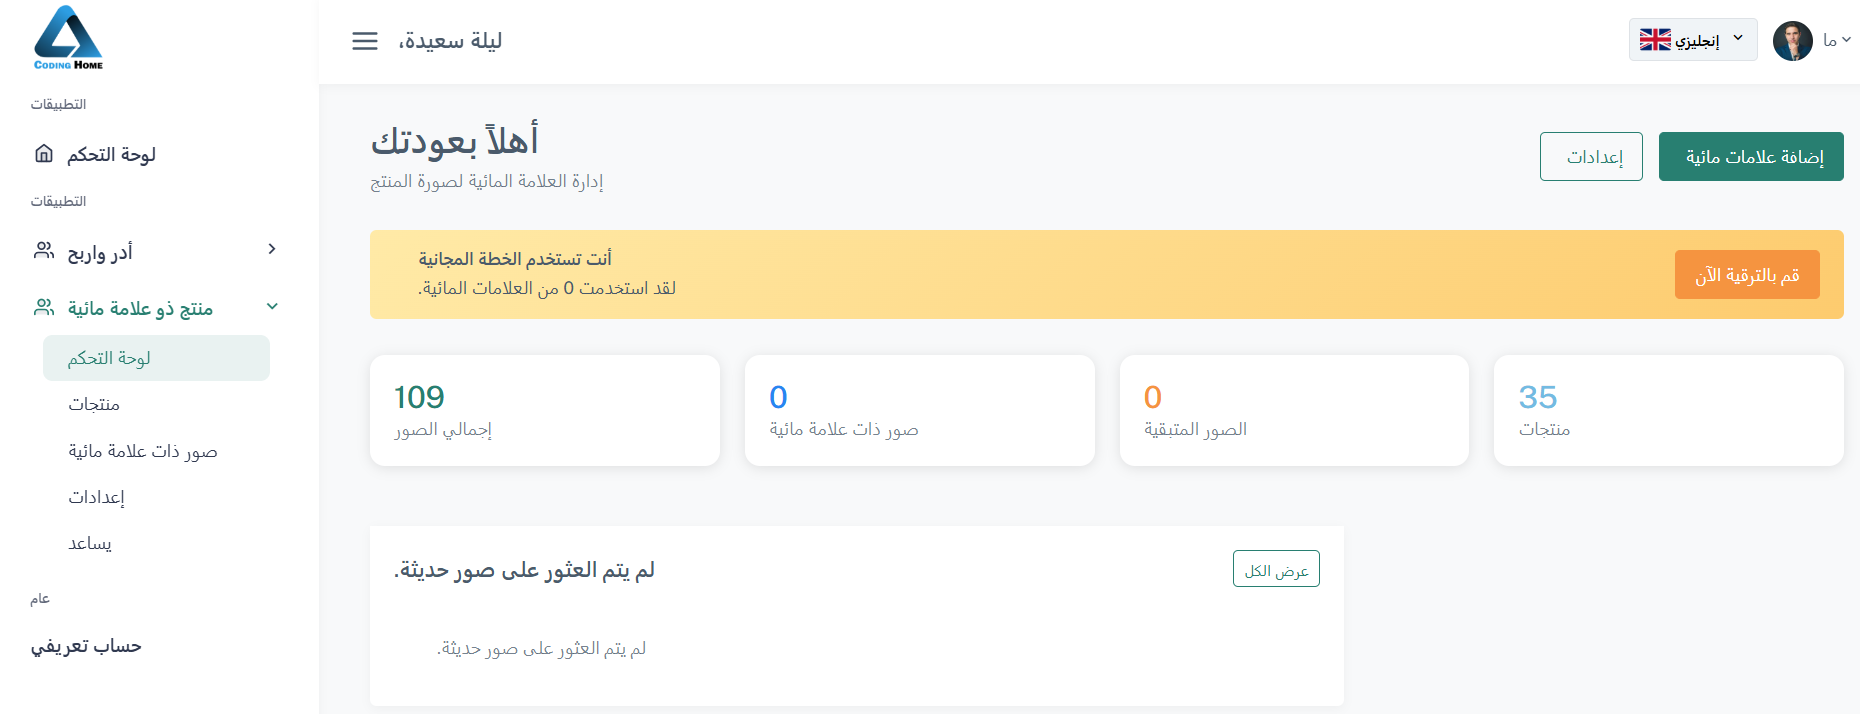Open يساعد from the sidebar
Screen dimensions: 1860x714
(x=89, y=543)
